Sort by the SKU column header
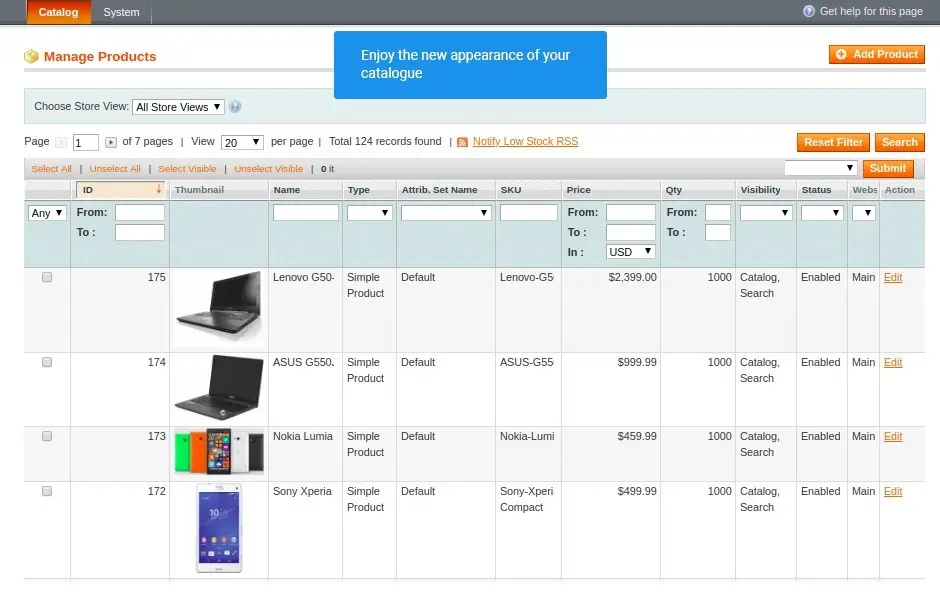 (x=511, y=189)
